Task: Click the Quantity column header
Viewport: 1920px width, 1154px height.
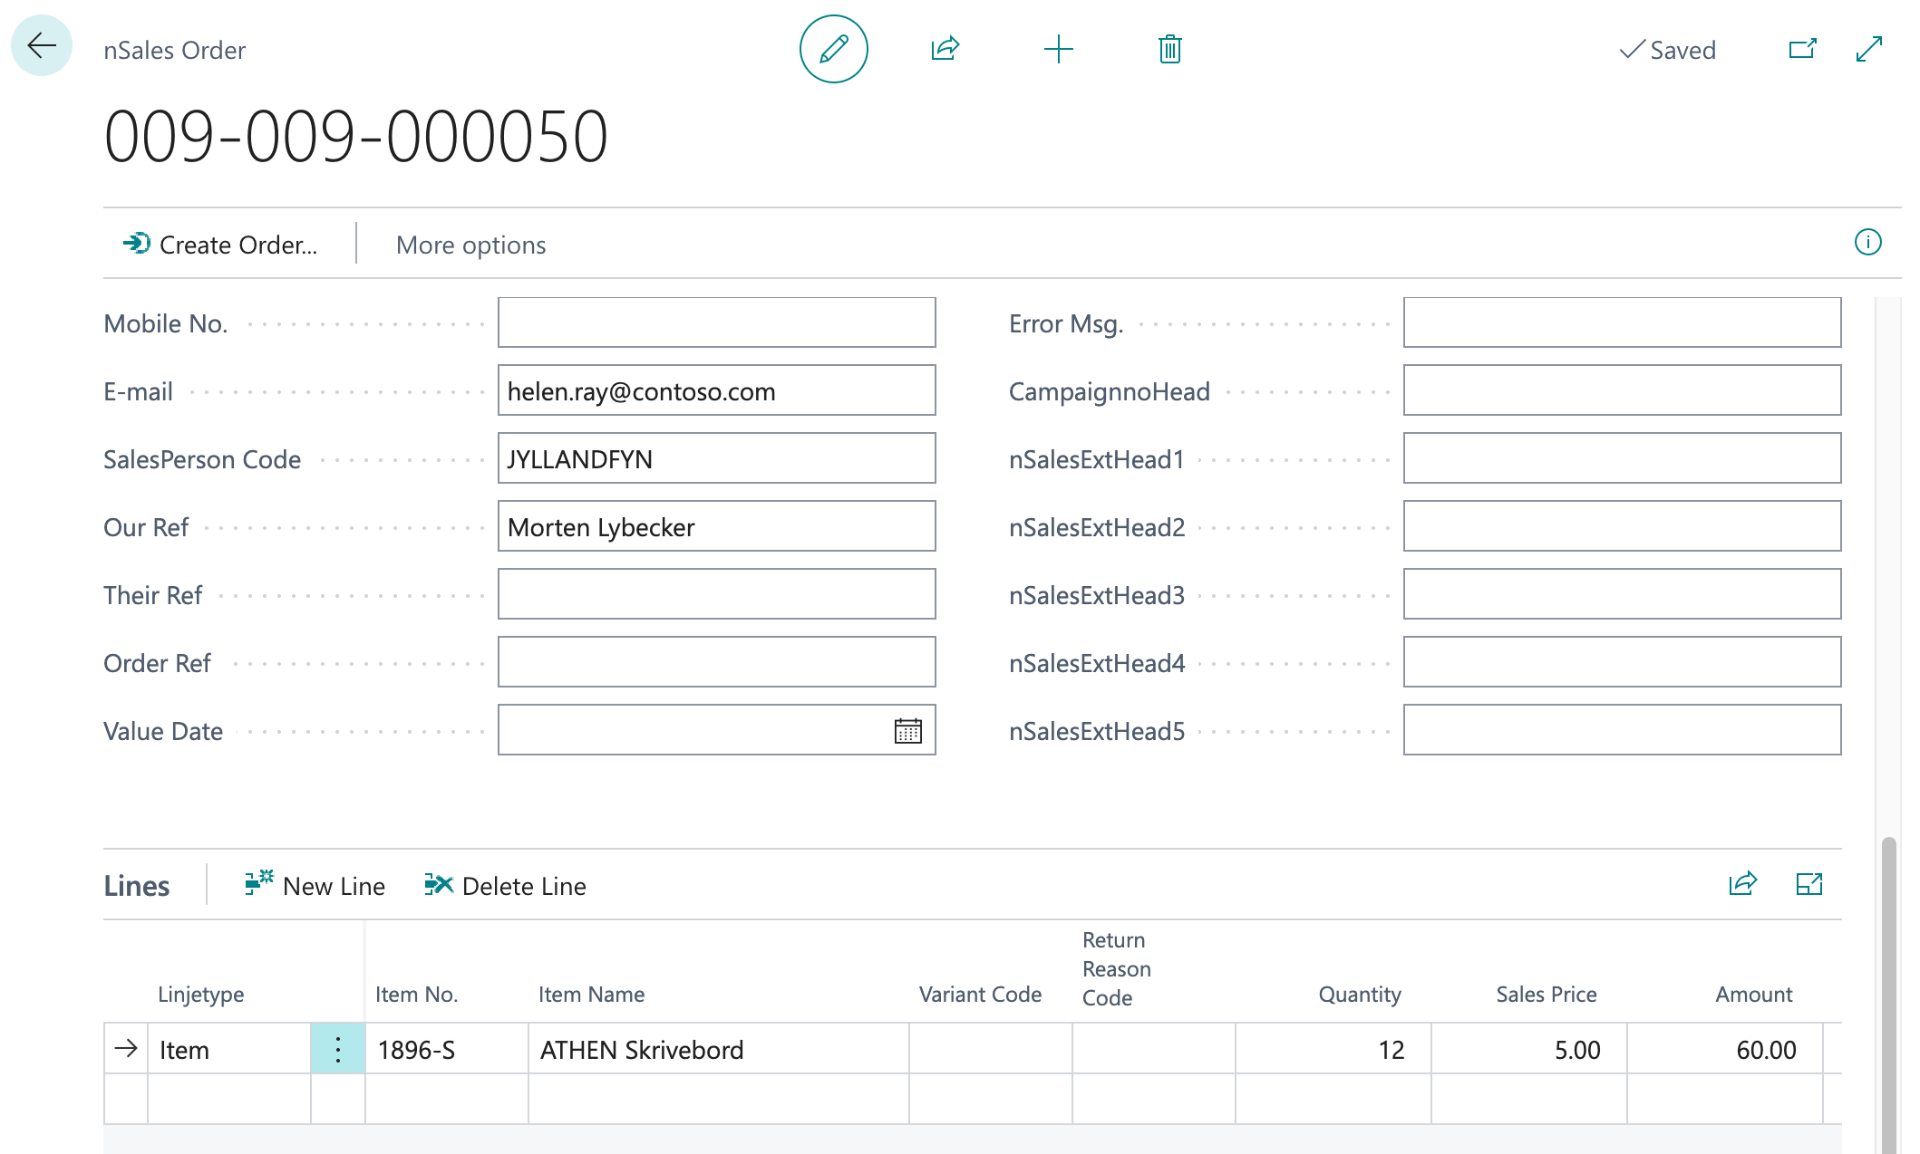Action: (1359, 994)
